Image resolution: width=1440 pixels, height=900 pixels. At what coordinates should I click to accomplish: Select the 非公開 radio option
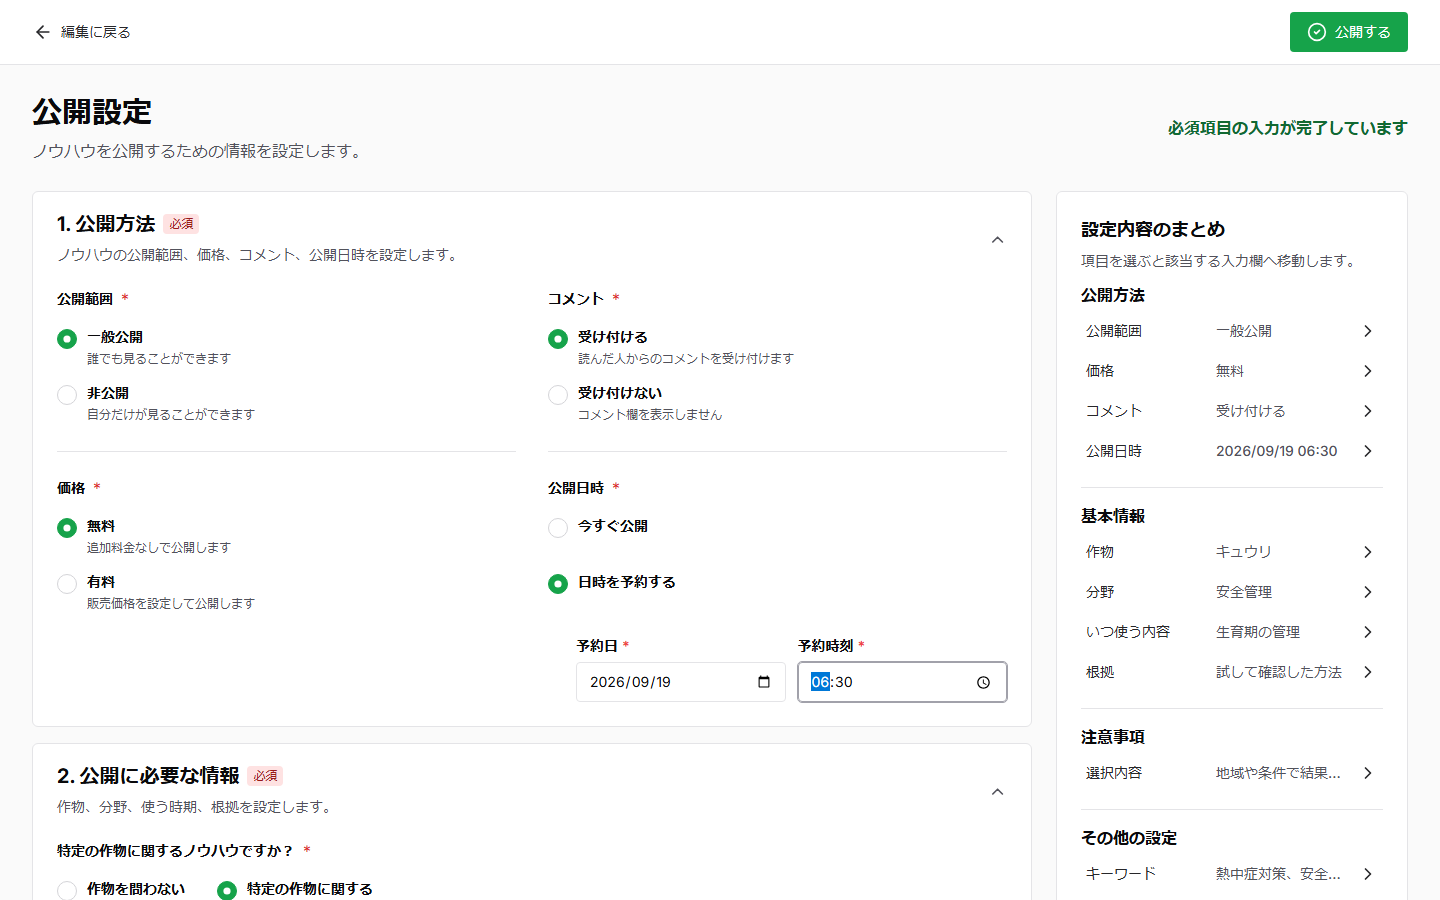pos(67,395)
